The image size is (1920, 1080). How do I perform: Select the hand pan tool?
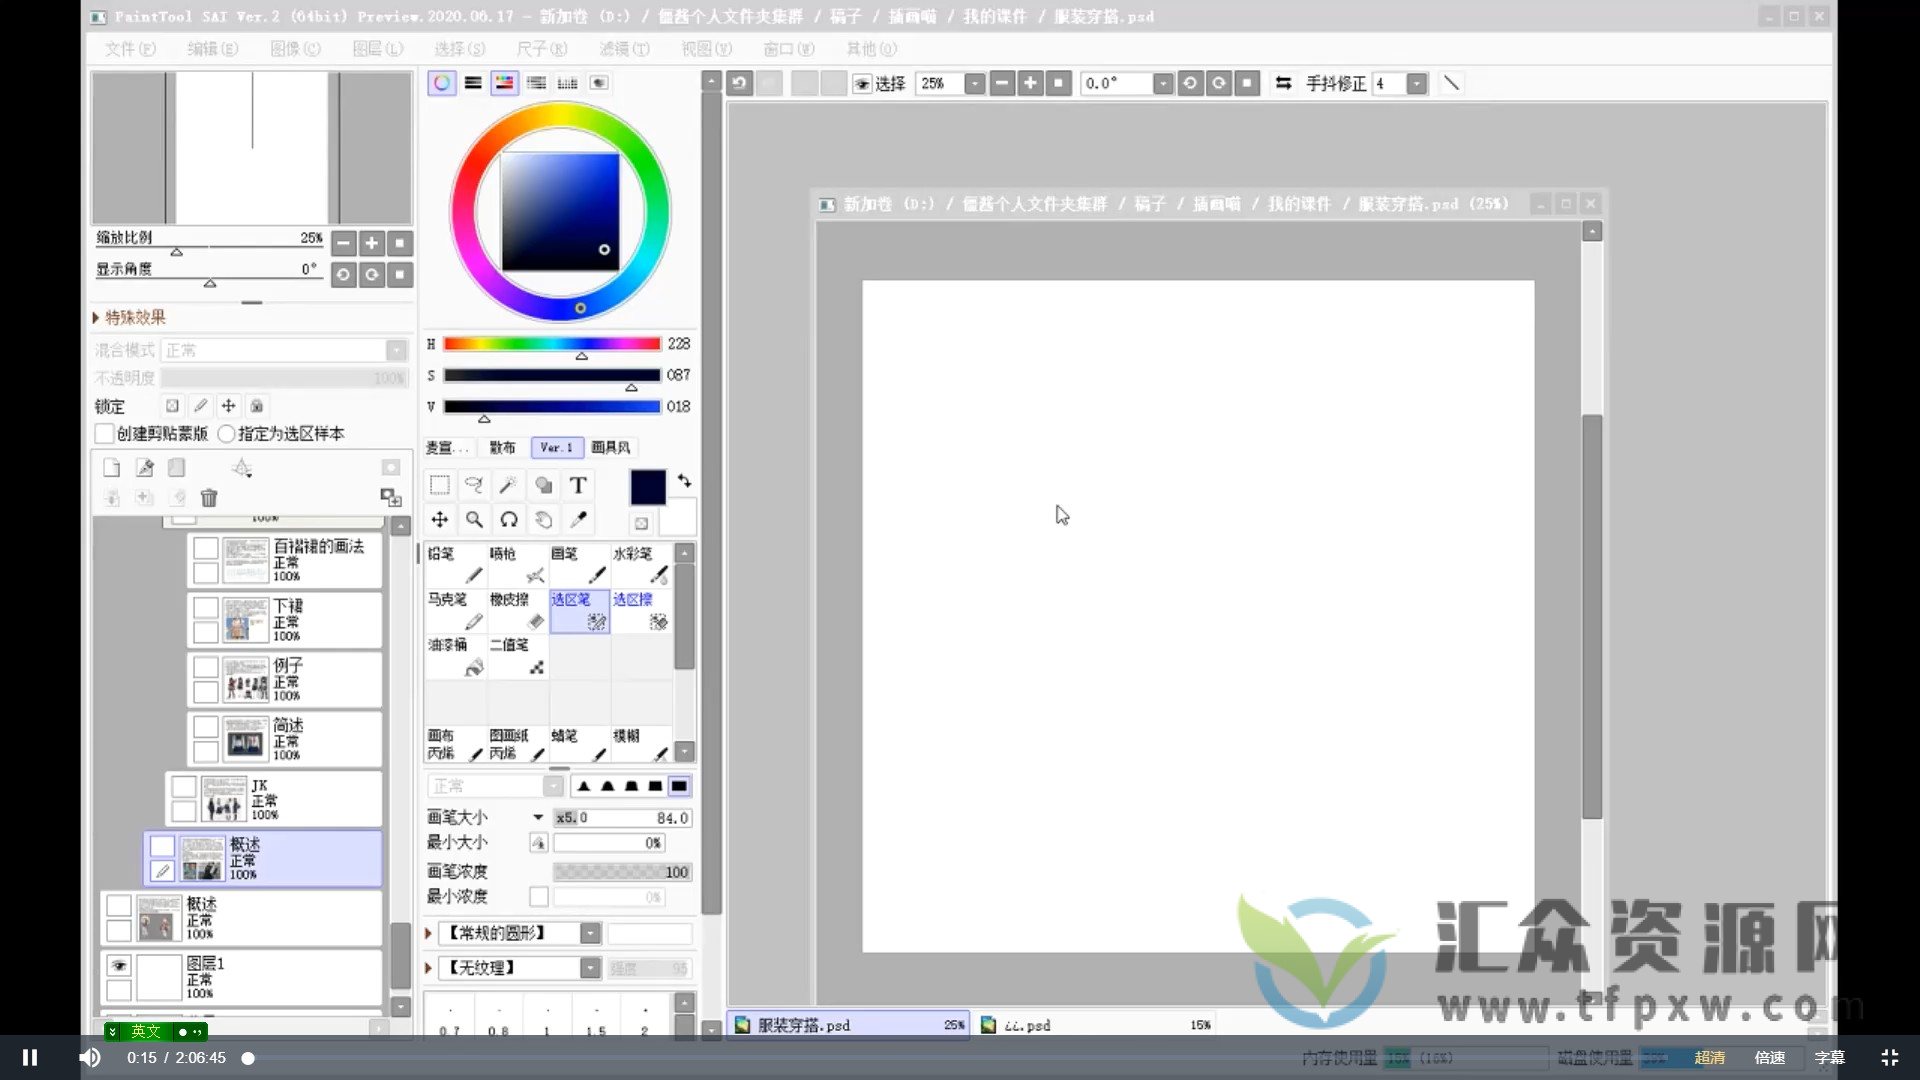coord(543,520)
